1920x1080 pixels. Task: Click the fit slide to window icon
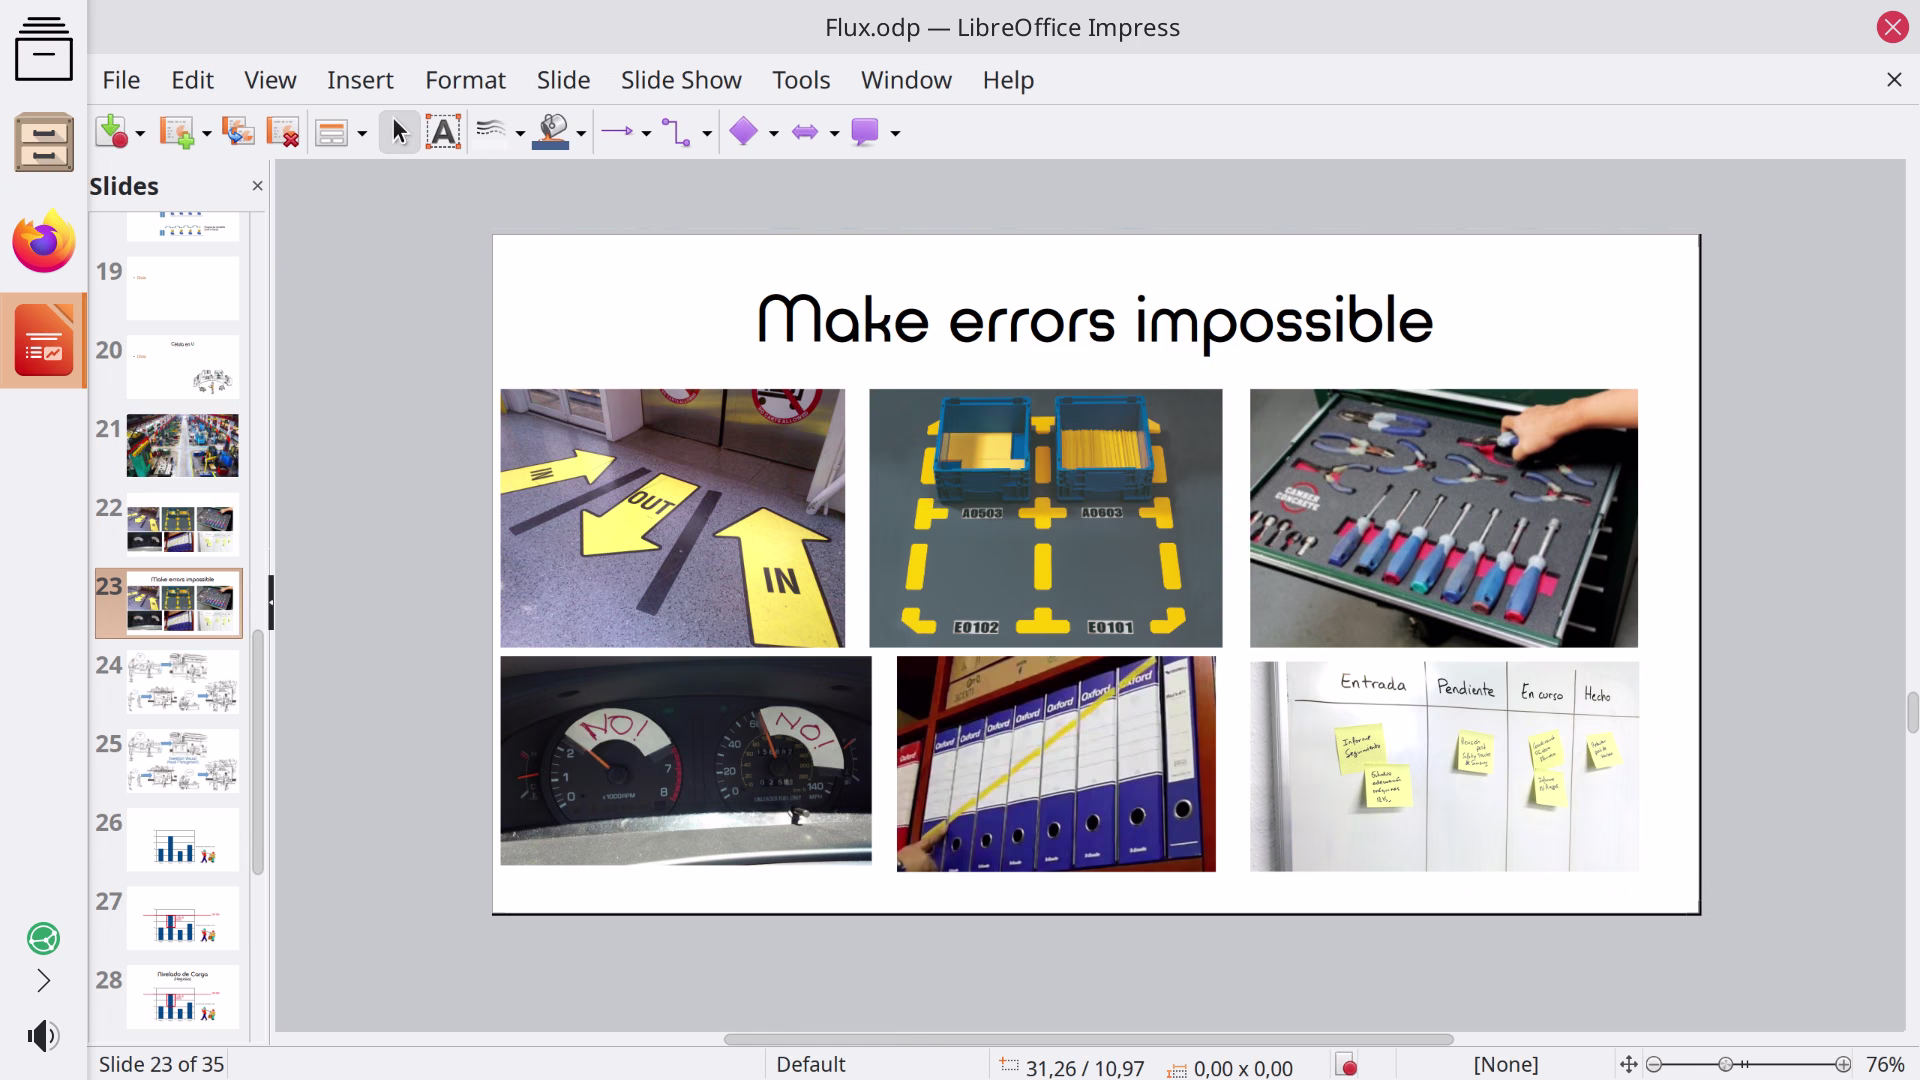[x=1628, y=1065]
